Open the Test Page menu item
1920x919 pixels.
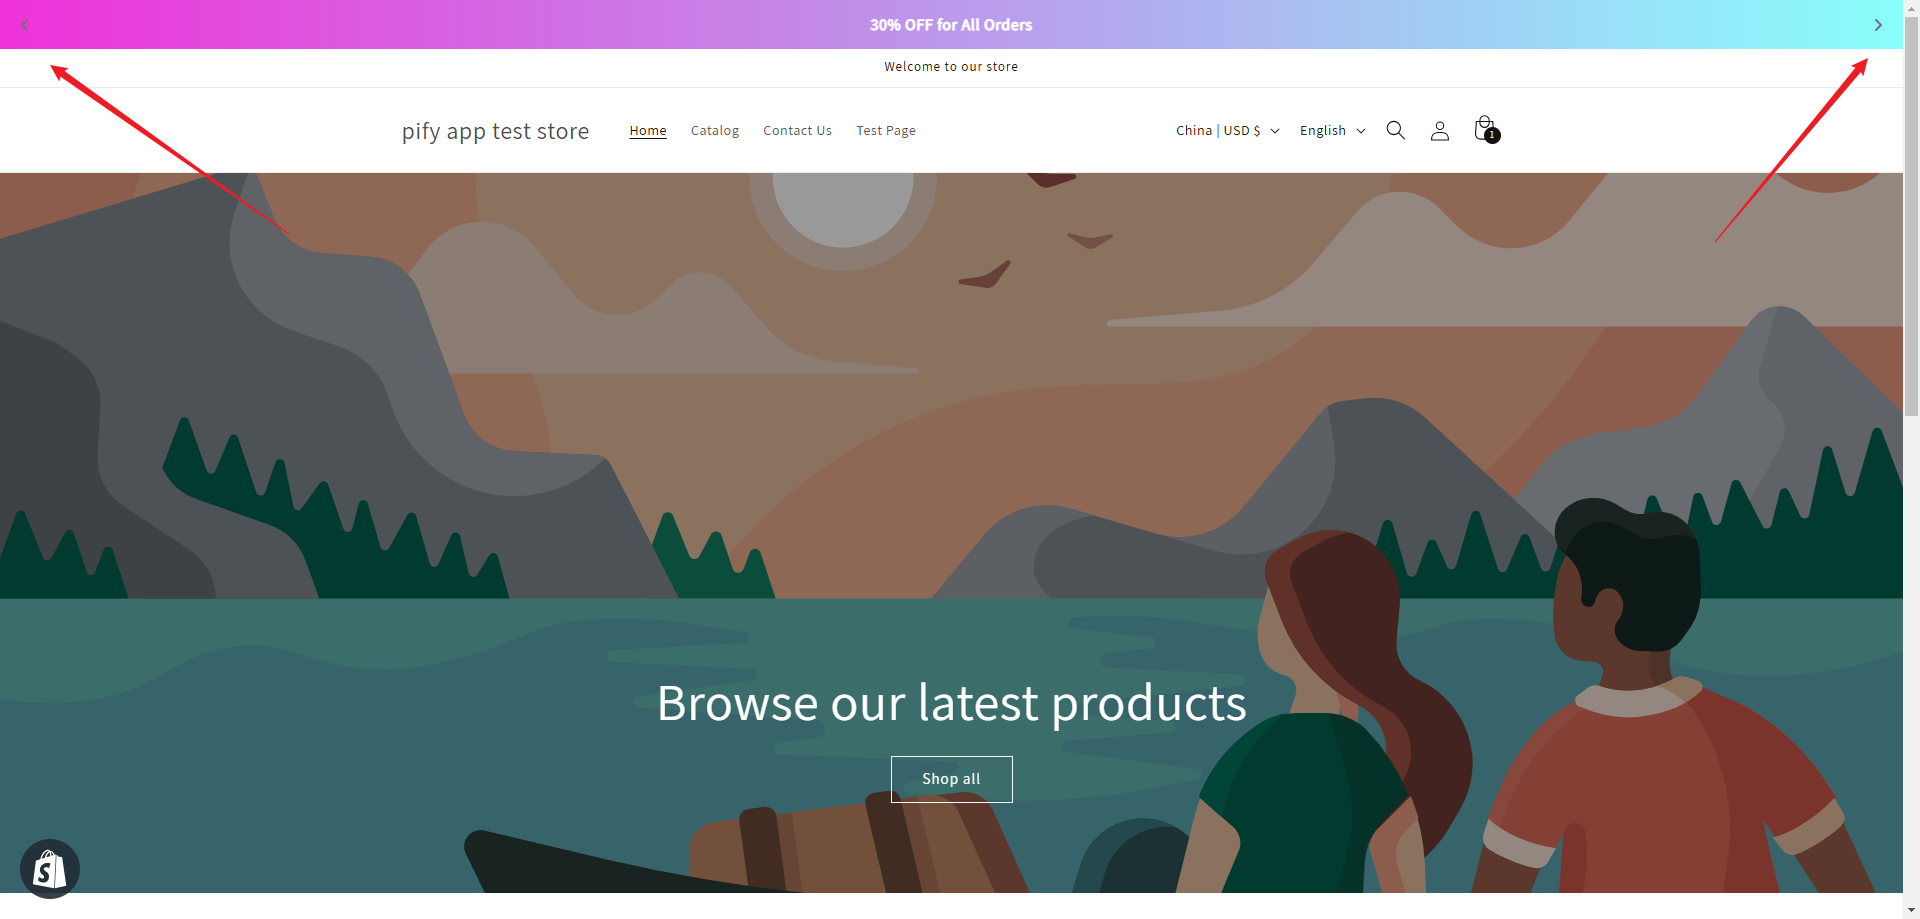pos(886,131)
